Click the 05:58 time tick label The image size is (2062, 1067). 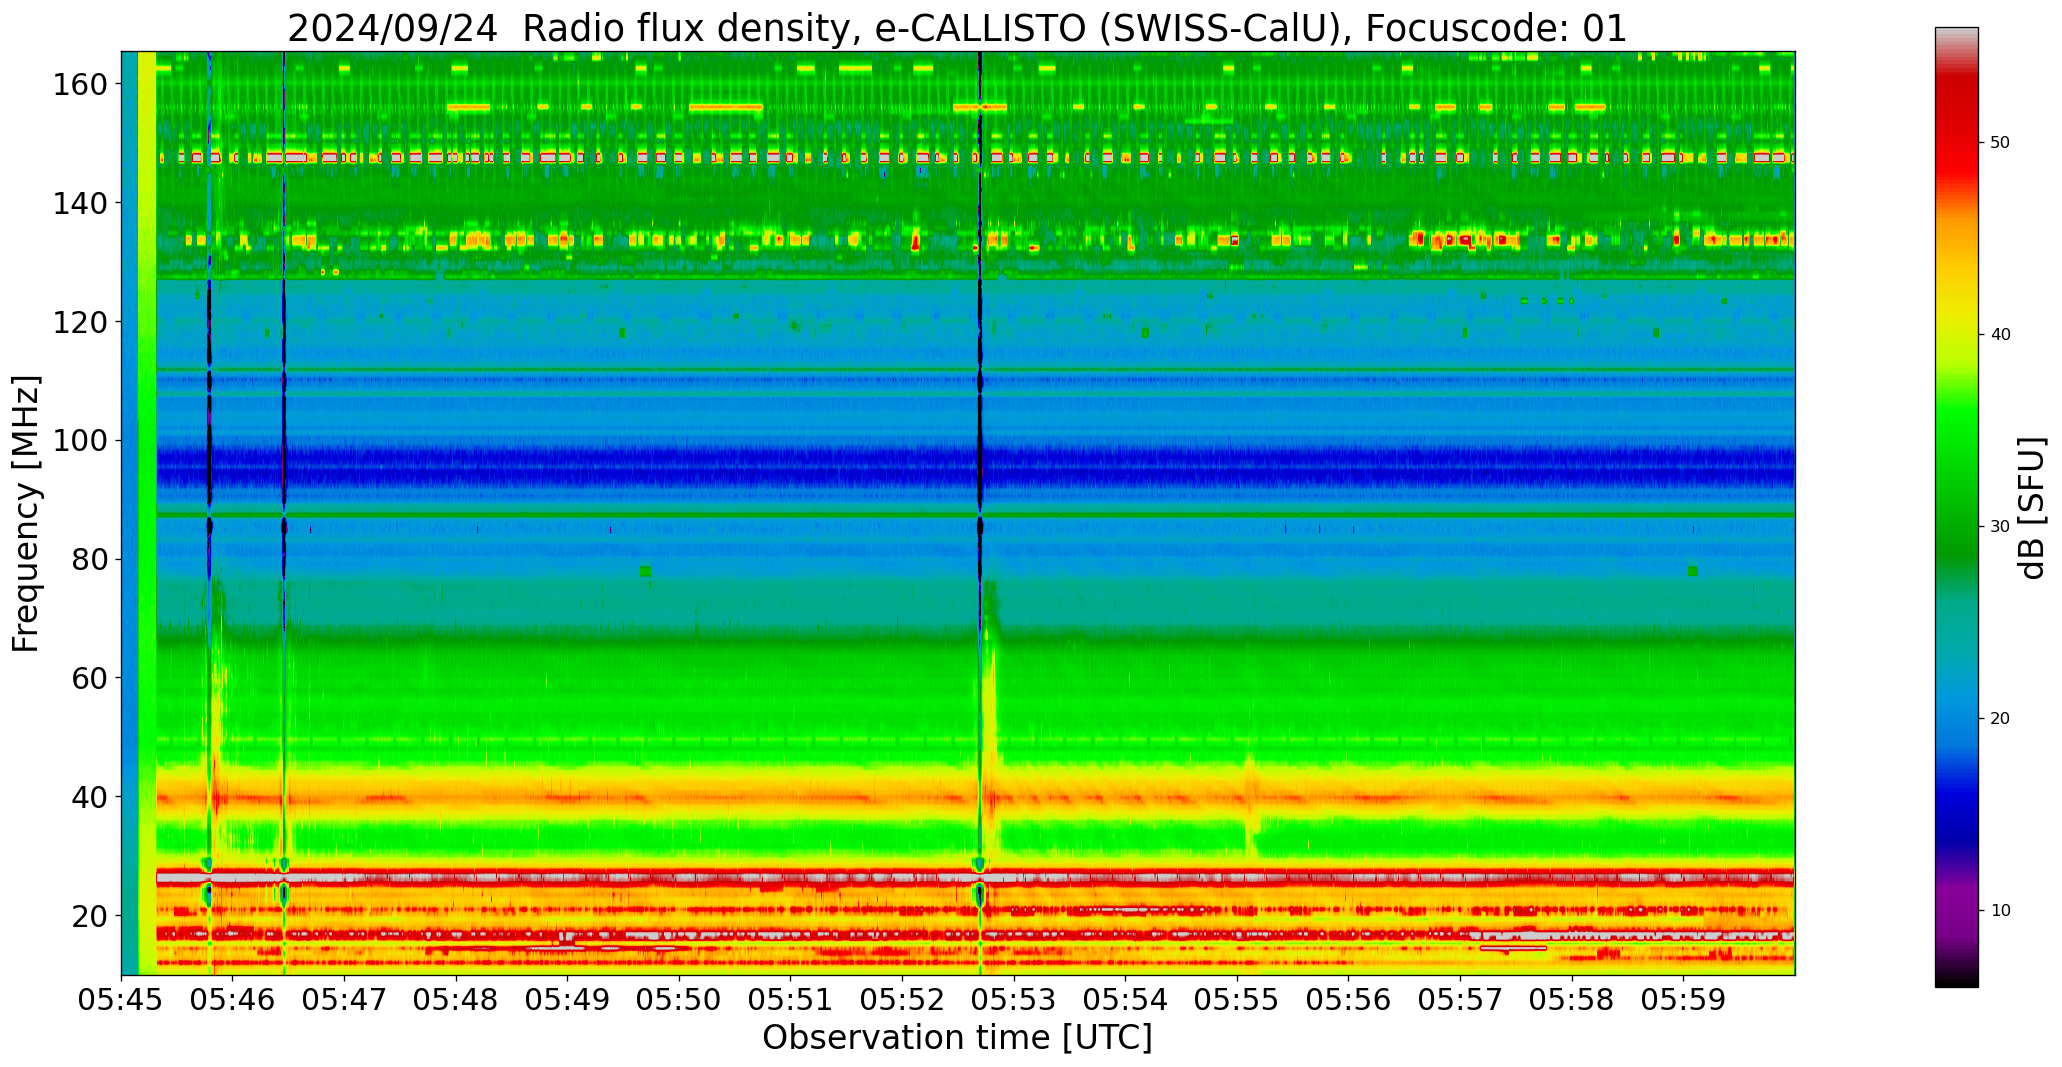[x=1572, y=999]
